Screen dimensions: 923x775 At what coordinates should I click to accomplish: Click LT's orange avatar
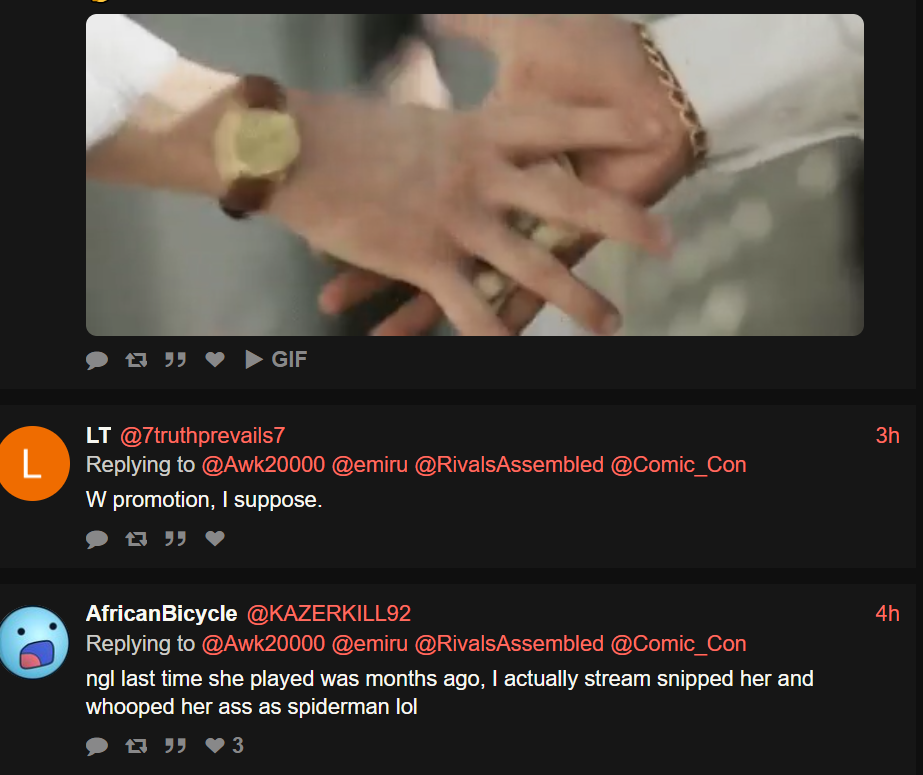tap(33, 464)
